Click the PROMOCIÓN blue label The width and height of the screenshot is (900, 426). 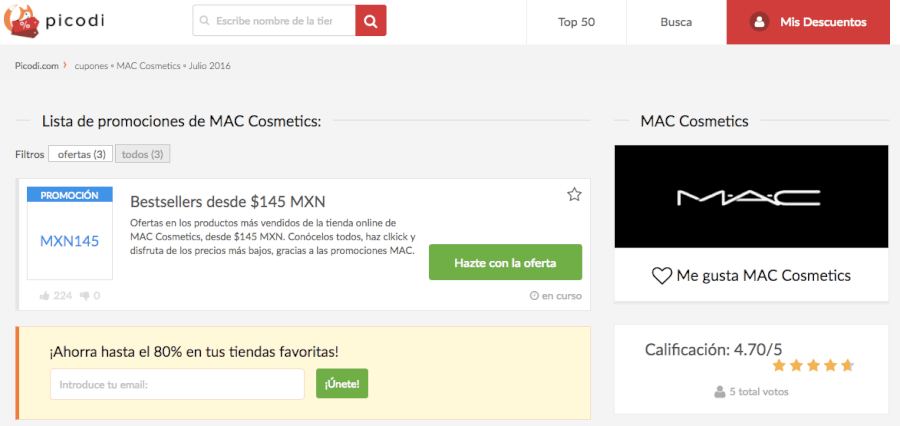pyautogui.click(x=69, y=195)
